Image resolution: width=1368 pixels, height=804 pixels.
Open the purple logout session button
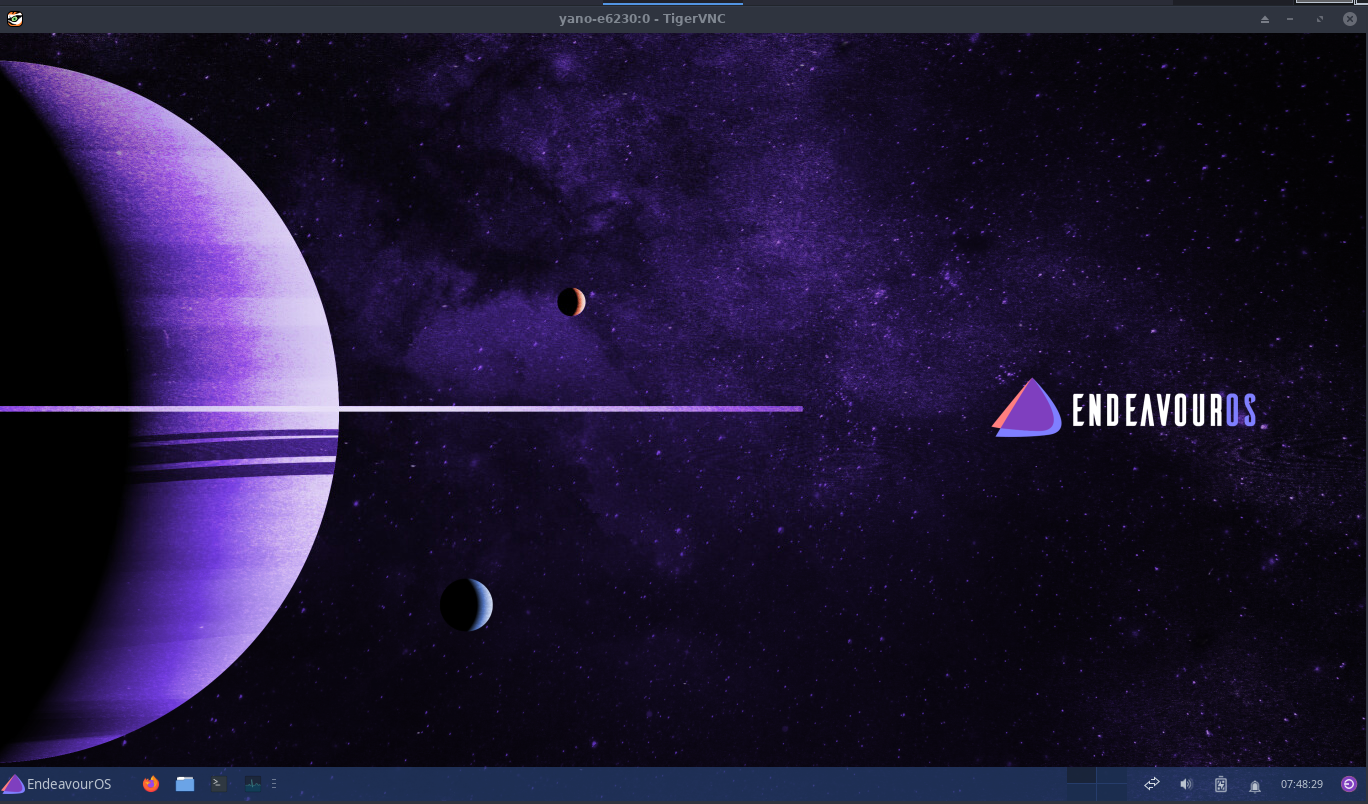pos(1348,784)
